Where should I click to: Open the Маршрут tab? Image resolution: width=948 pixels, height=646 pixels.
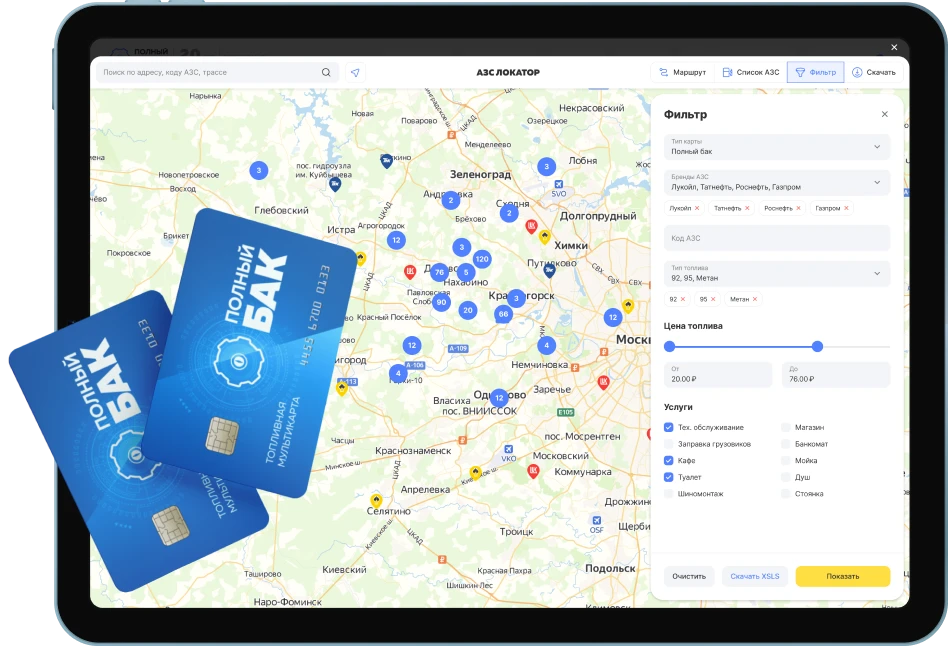pos(683,72)
